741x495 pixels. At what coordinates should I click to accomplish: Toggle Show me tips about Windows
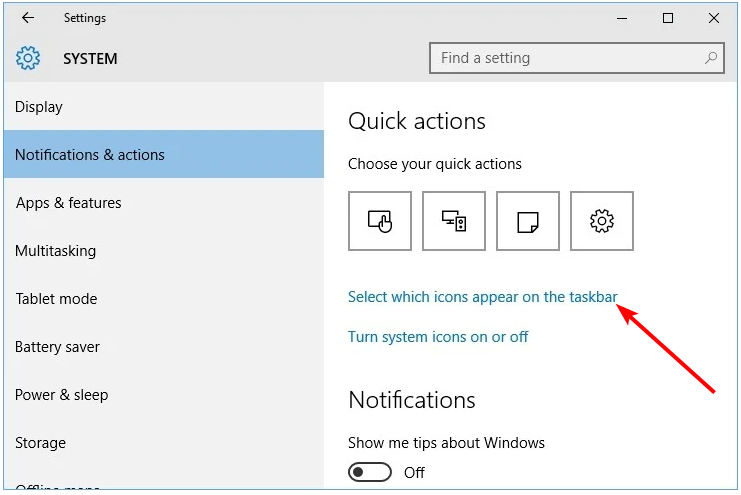point(370,472)
